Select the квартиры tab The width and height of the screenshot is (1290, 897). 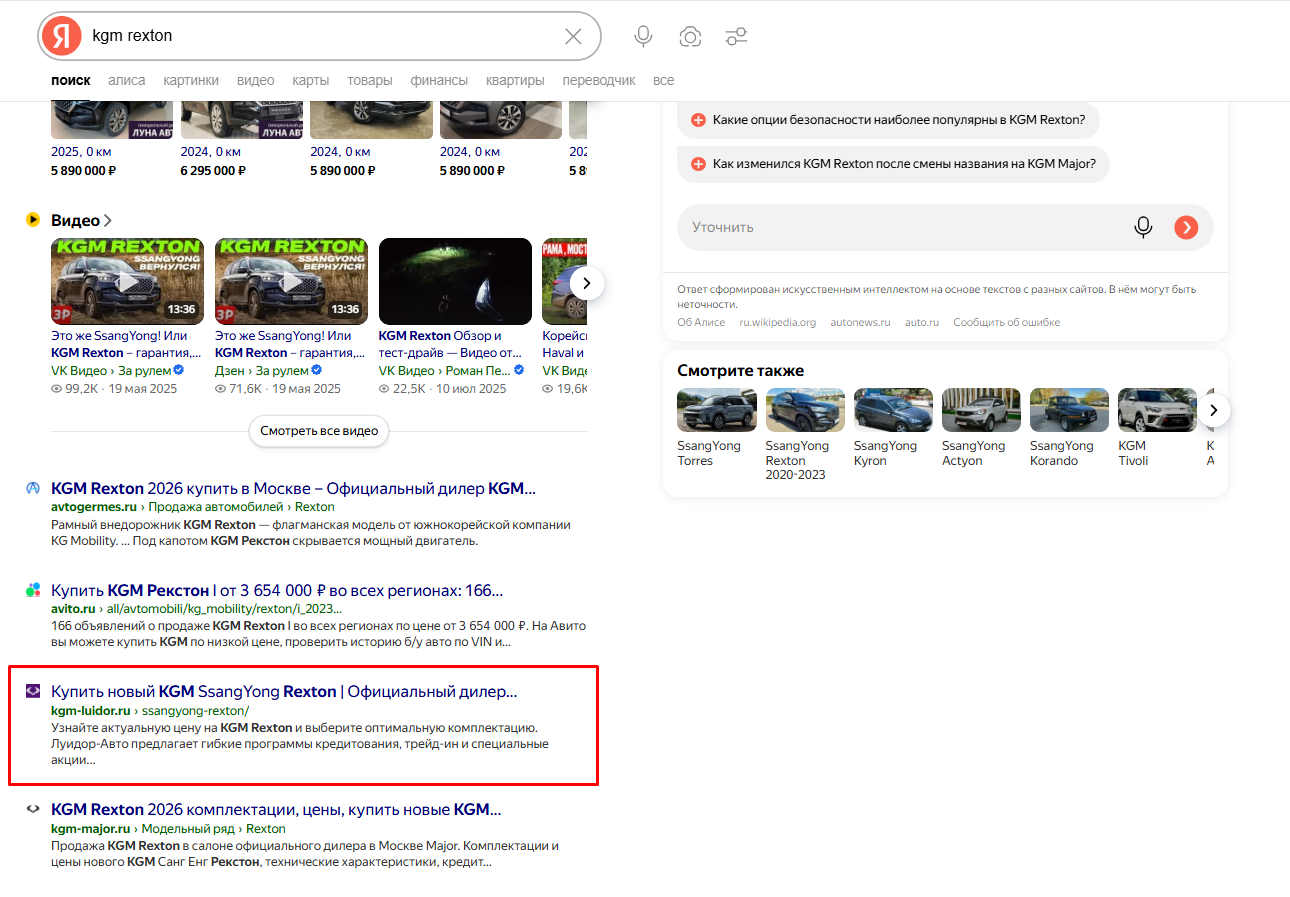click(515, 80)
